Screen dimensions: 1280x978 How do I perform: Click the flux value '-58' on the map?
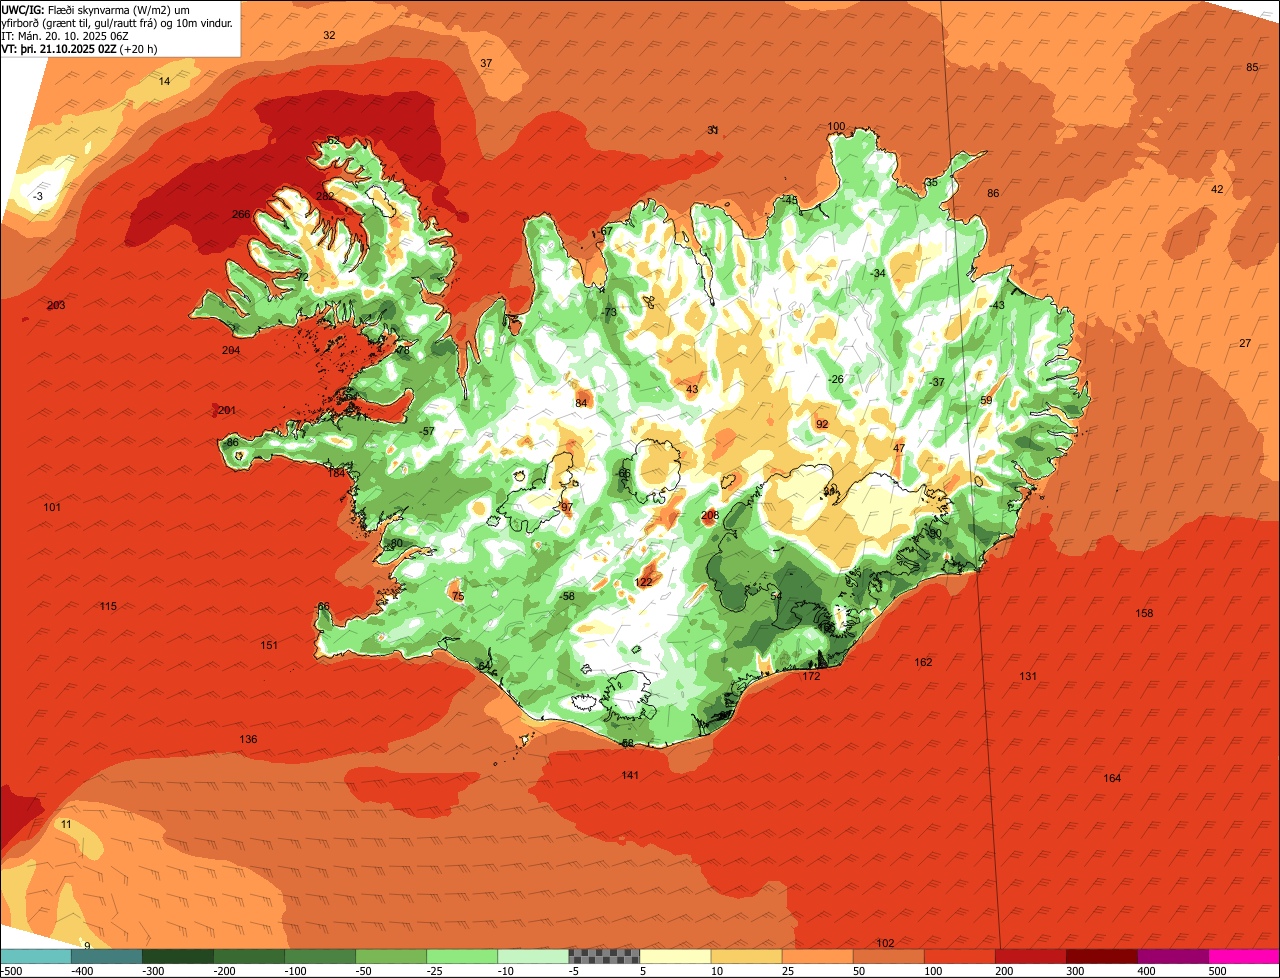pos(567,596)
